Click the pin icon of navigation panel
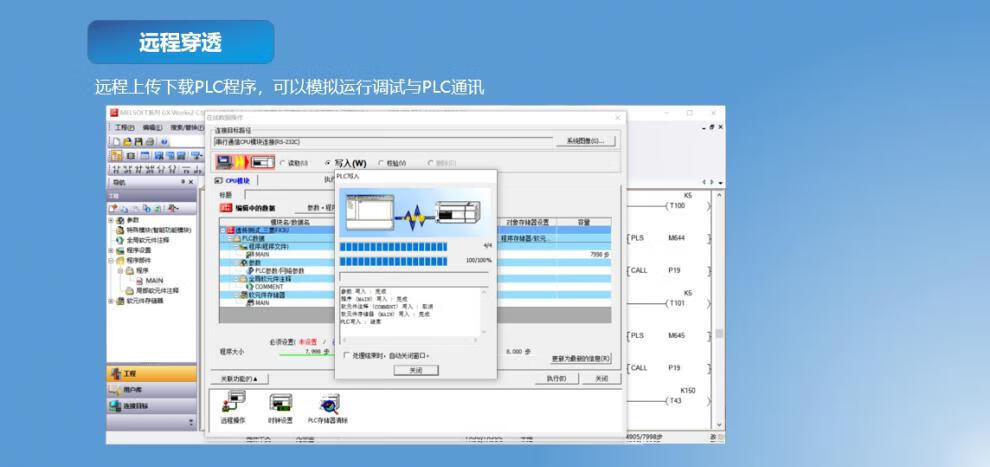This screenshot has height=467, width=990. pyautogui.click(x=183, y=182)
